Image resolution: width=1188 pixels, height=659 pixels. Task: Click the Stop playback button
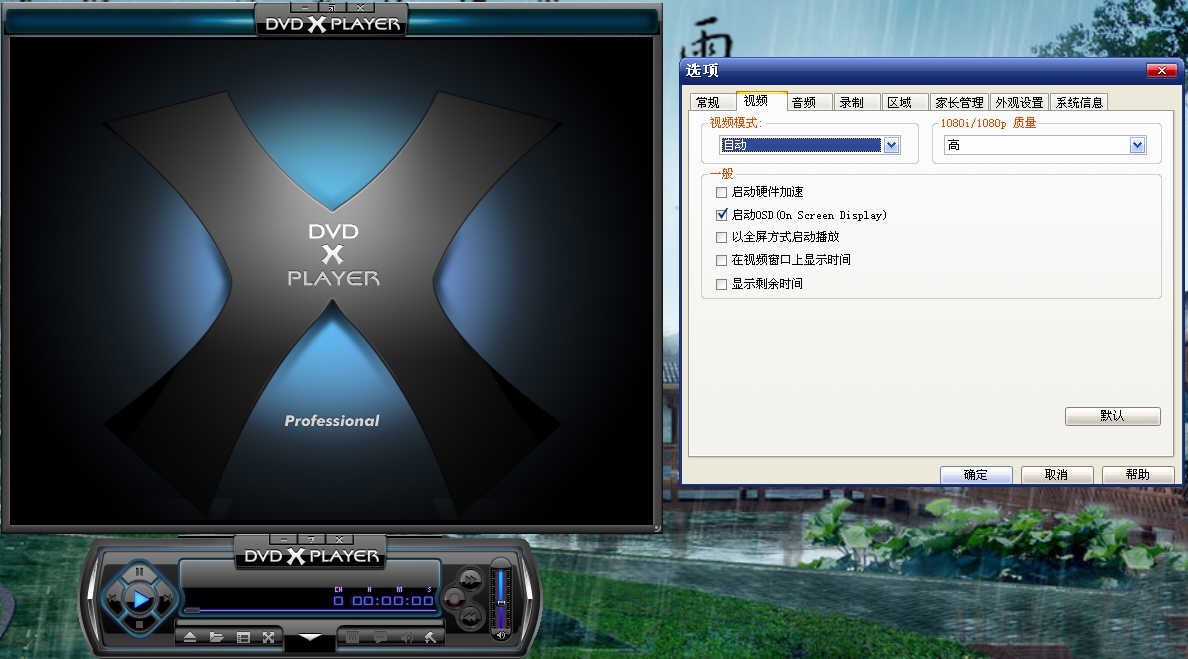pos(138,623)
